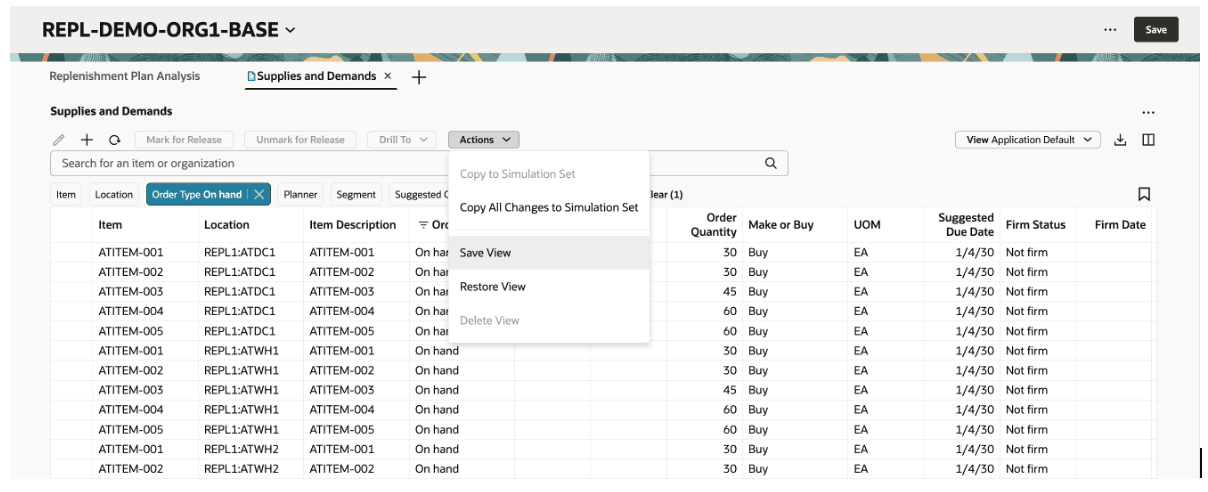The image size is (1208, 492).
Task: Open the View Application Default dropdown
Action: (x=1027, y=140)
